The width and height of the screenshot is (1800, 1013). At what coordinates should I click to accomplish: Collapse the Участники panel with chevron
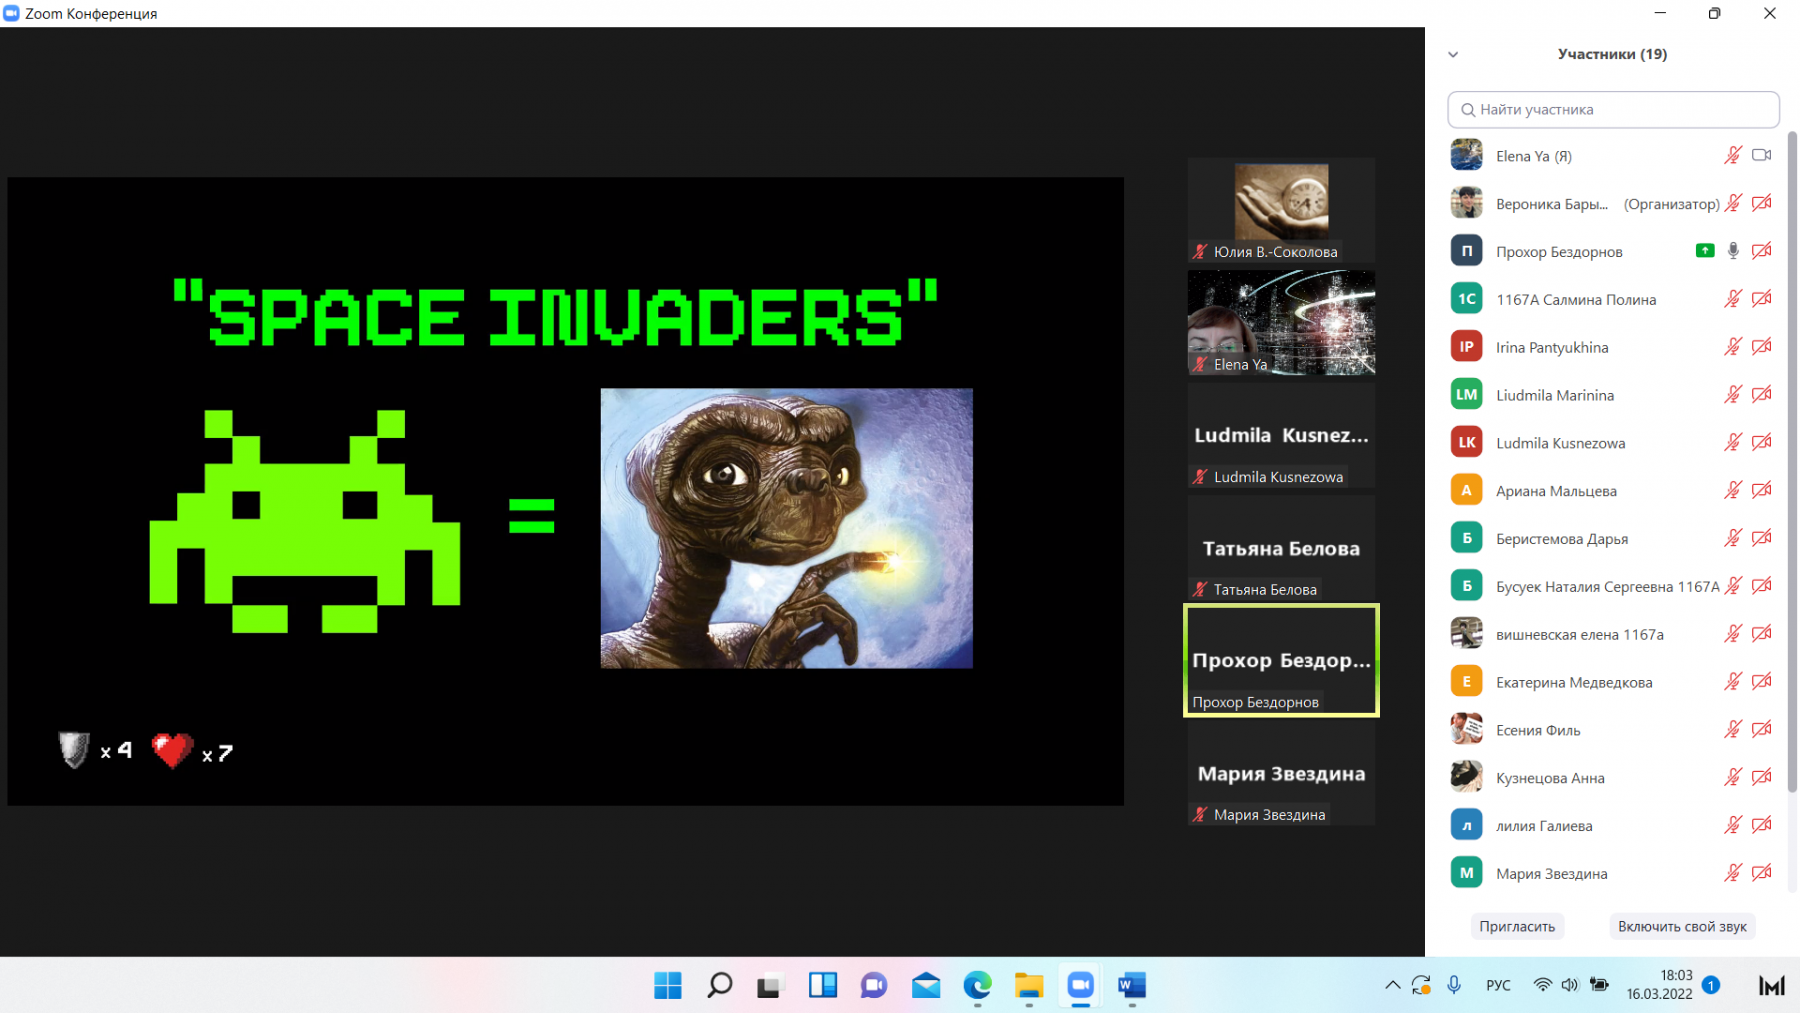[1453, 55]
